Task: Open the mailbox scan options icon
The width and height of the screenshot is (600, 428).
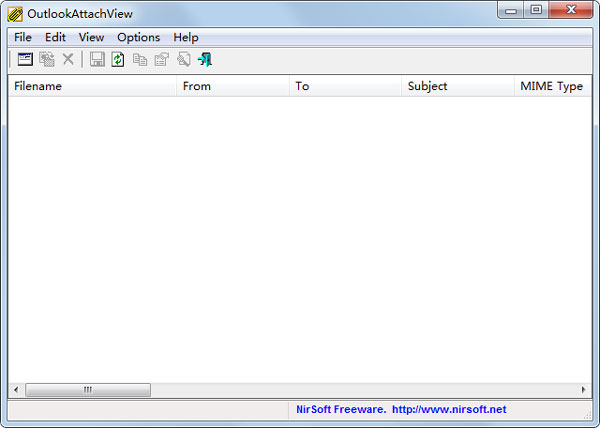Action: coord(25,59)
